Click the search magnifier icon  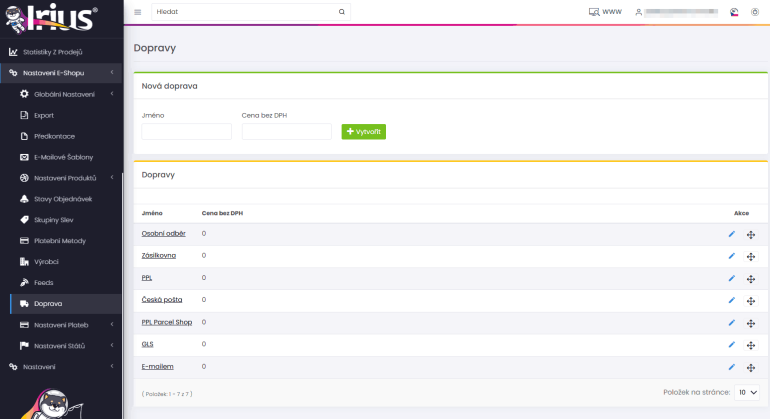point(342,12)
